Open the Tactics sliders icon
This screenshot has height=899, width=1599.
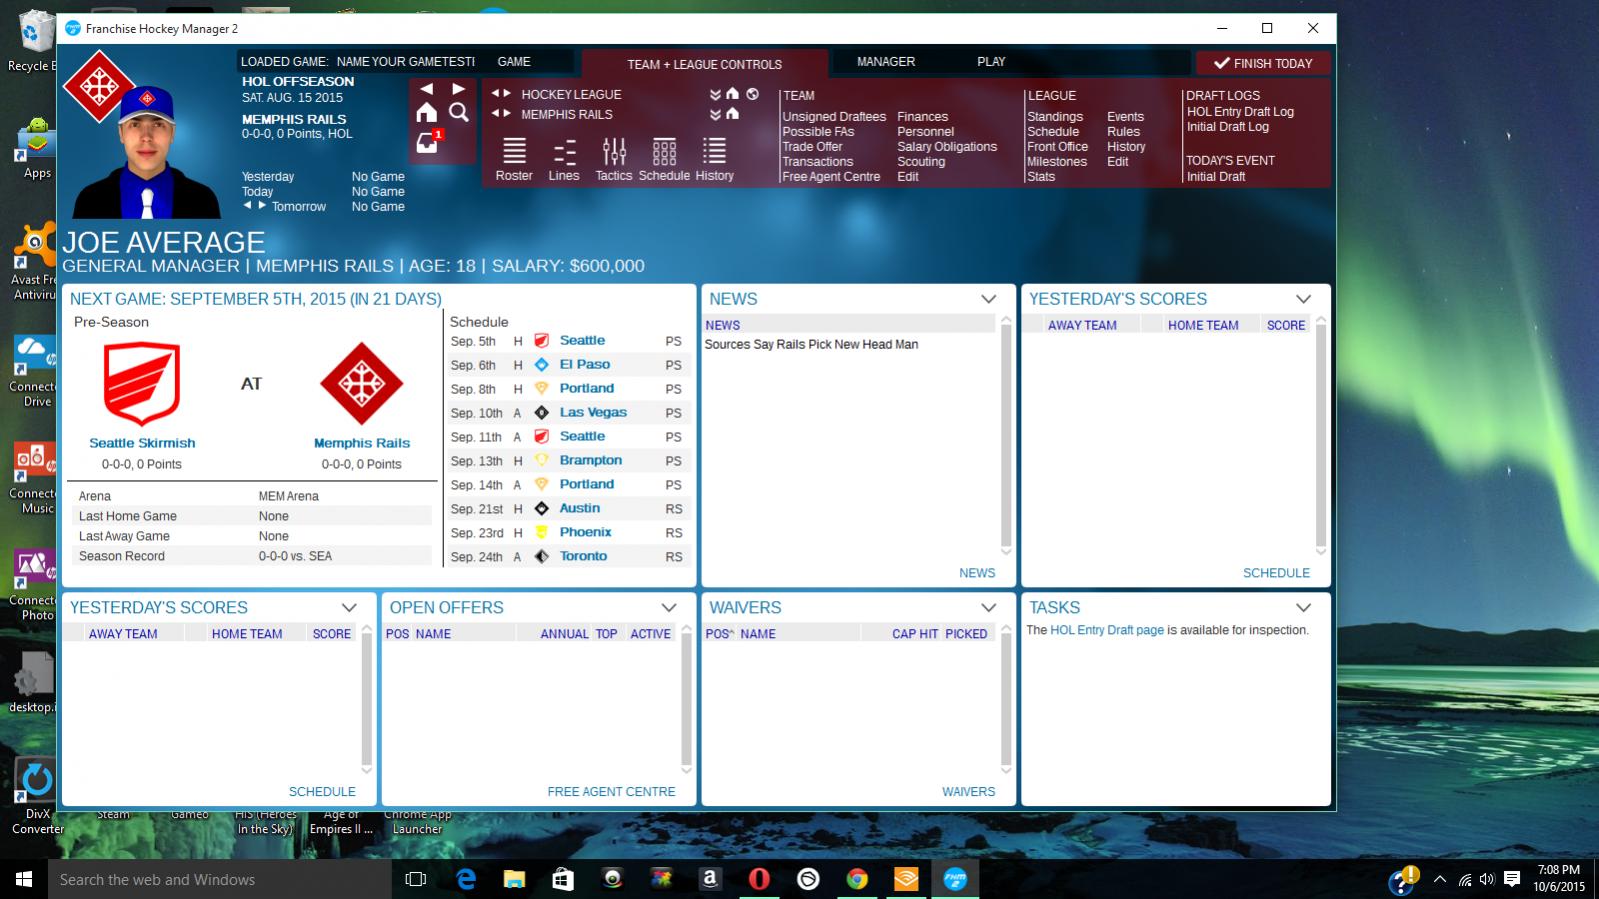click(x=614, y=152)
